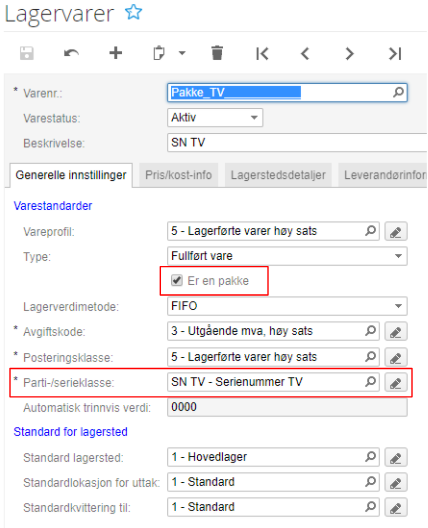428x528 pixels.
Task: Click the search magnifier in Avgiftskode field
Action: 370,331
